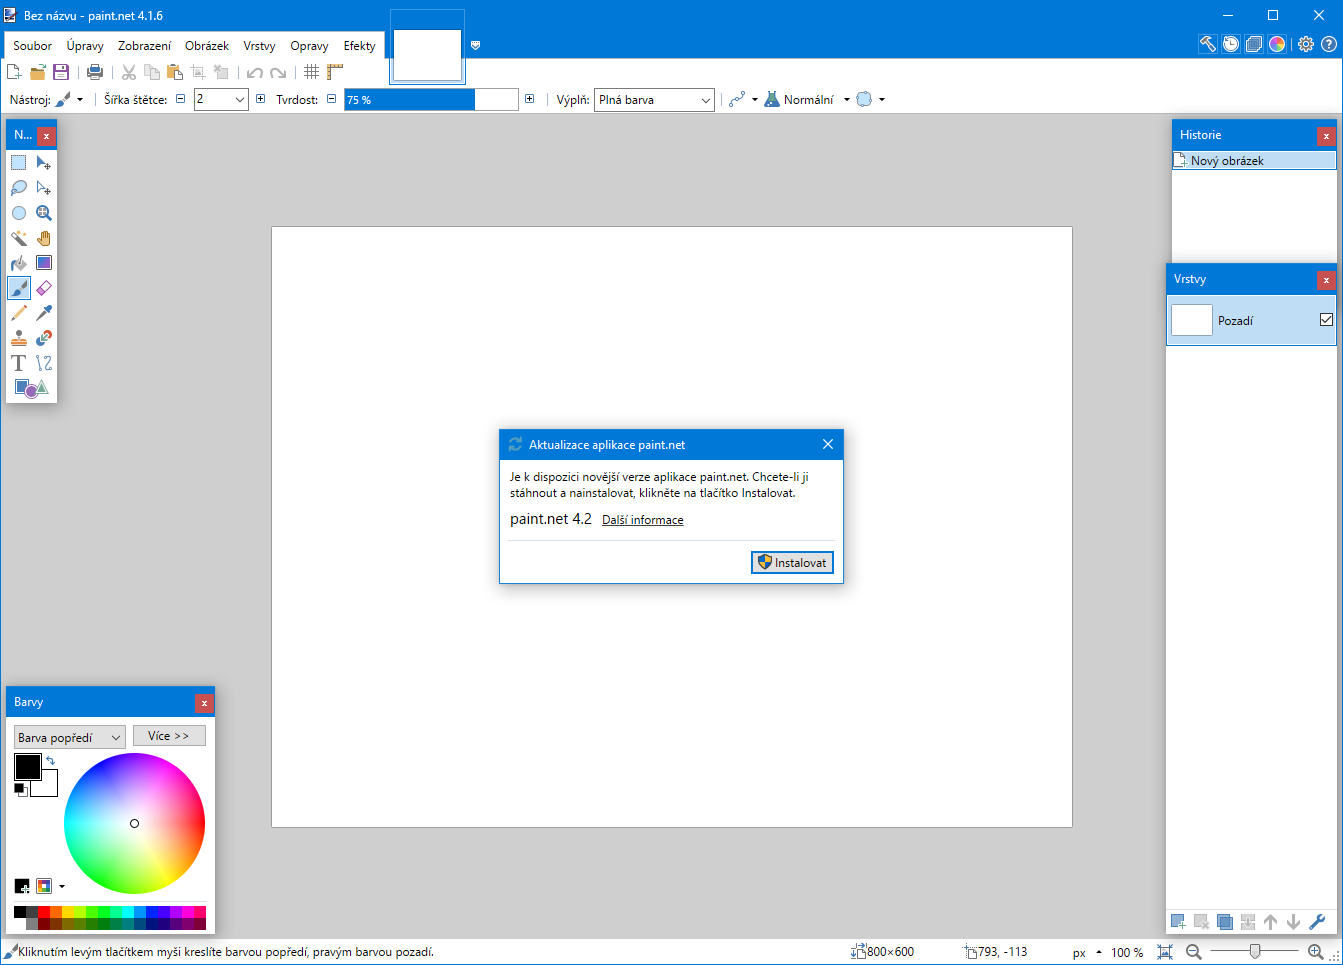Open the Soubor menu
Image resolution: width=1343 pixels, height=965 pixels.
(x=32, y=45)
